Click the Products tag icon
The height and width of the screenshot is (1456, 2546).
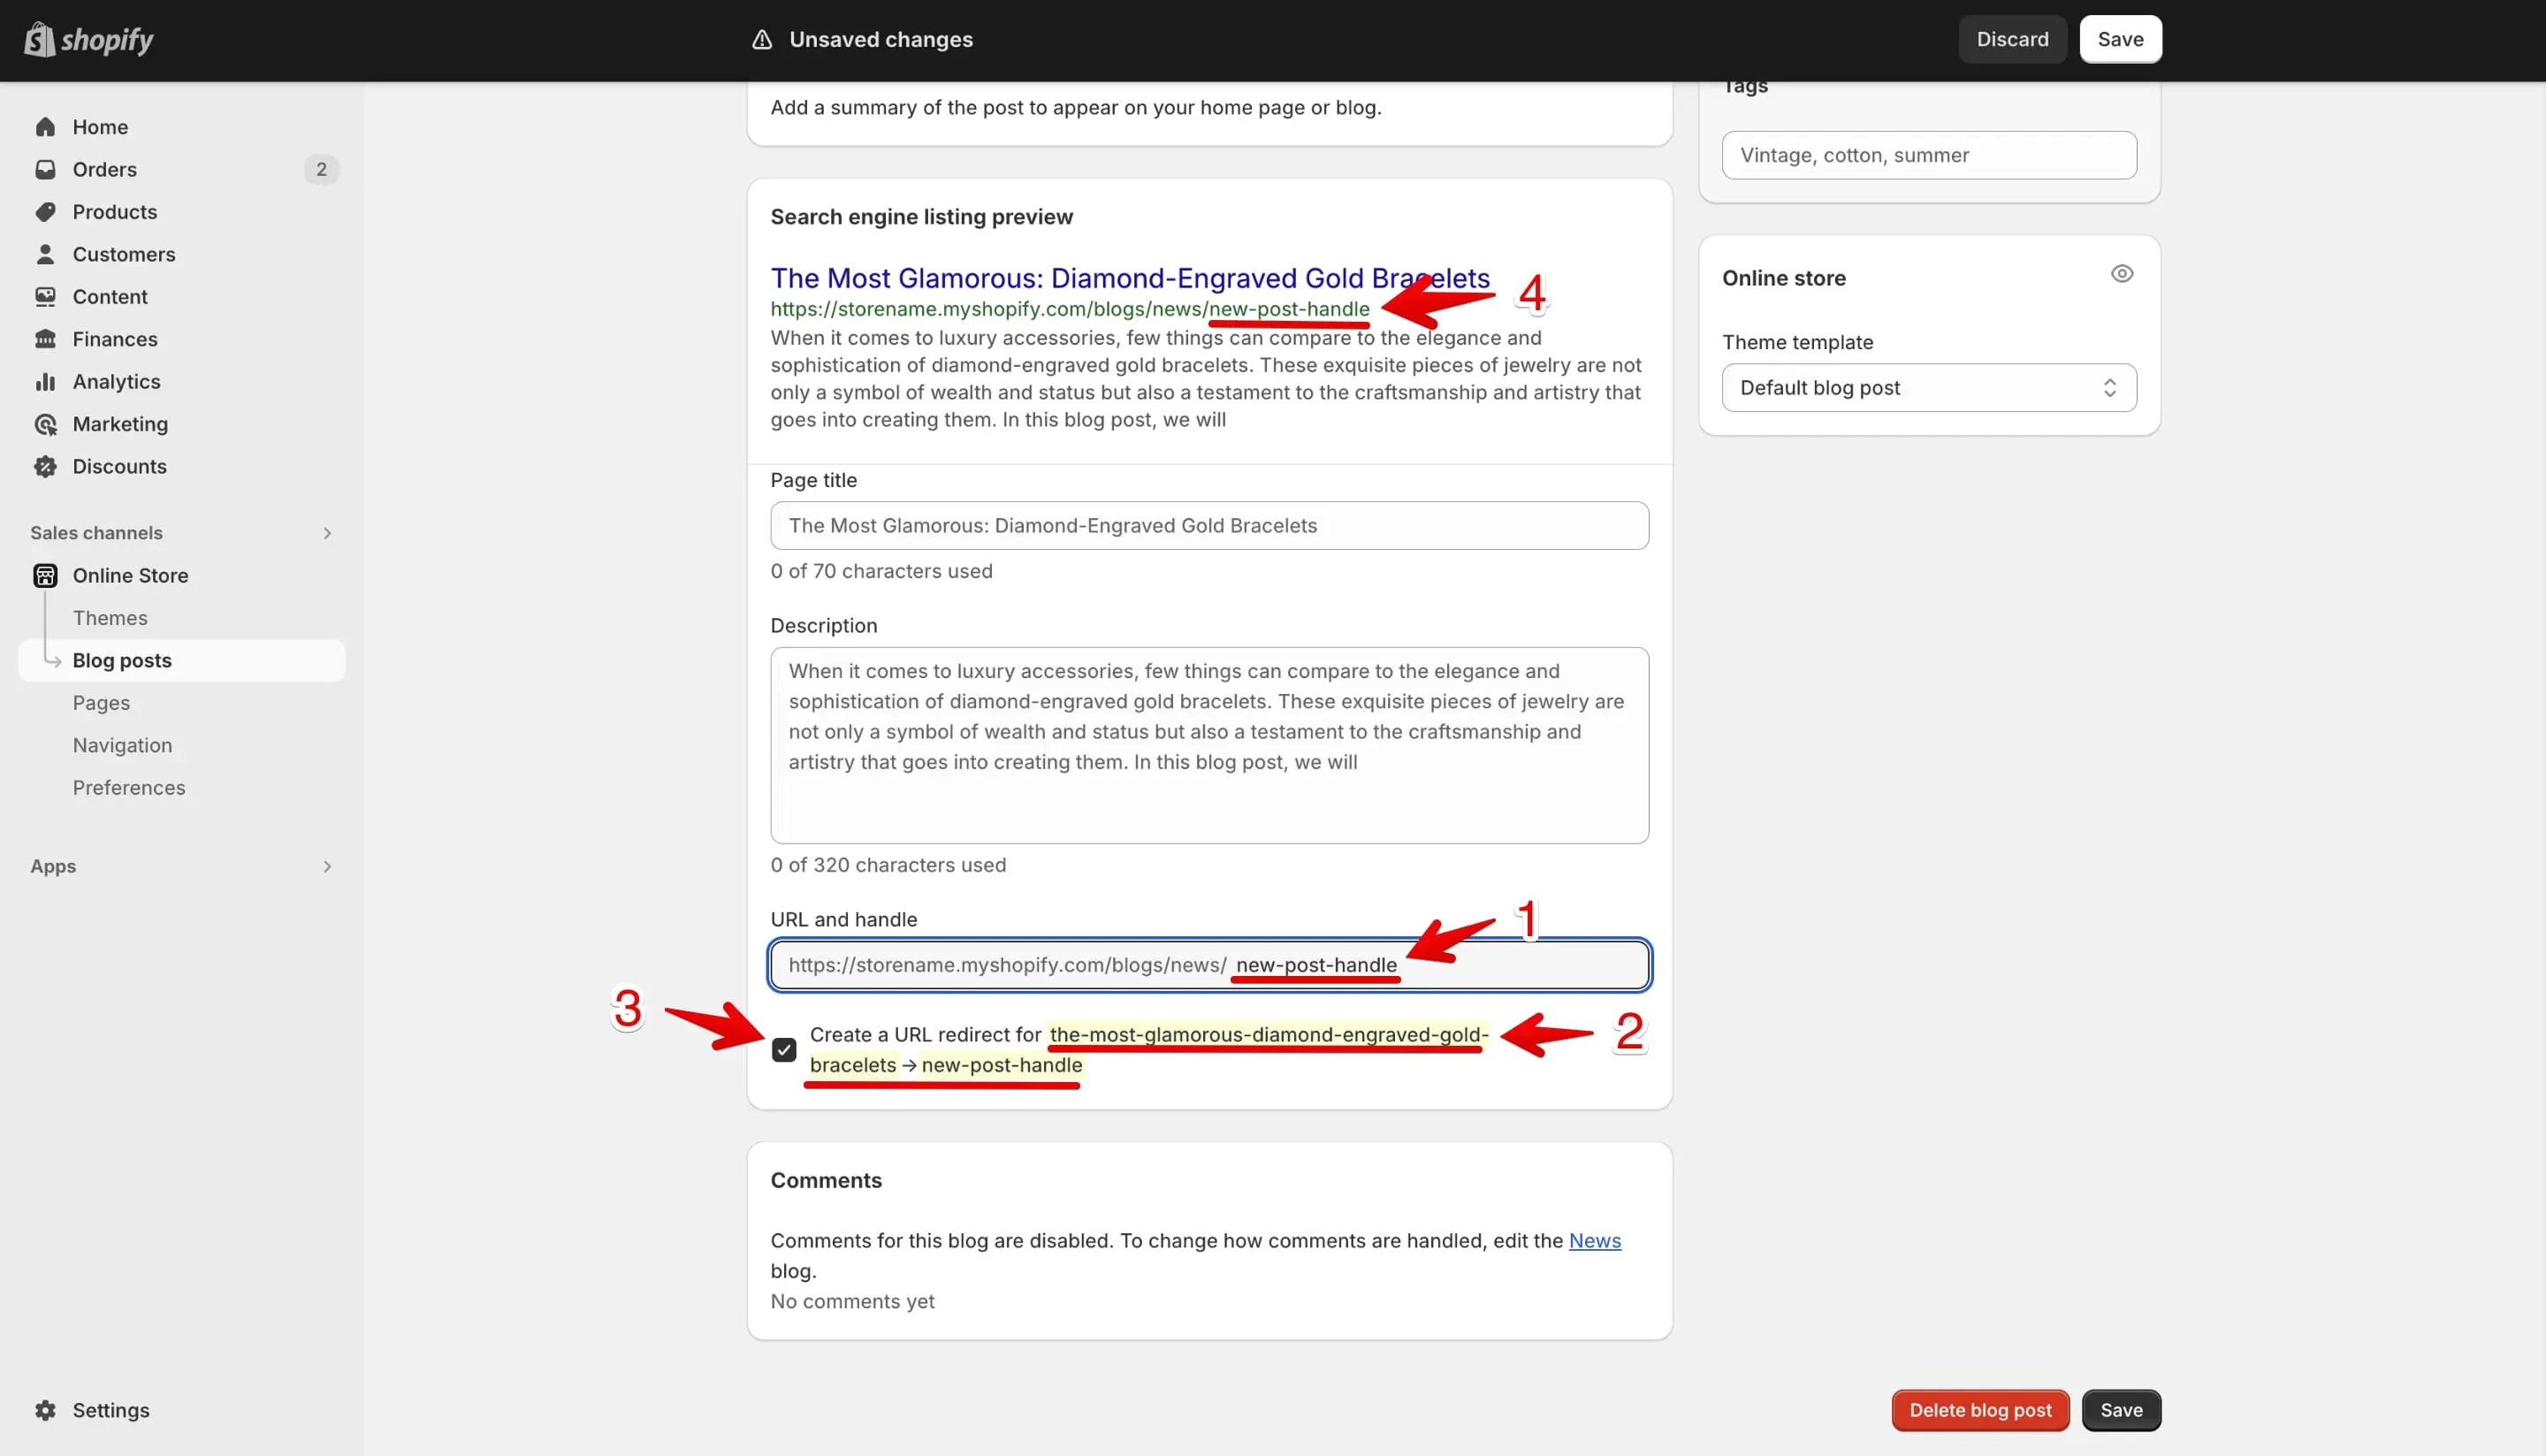45,212
